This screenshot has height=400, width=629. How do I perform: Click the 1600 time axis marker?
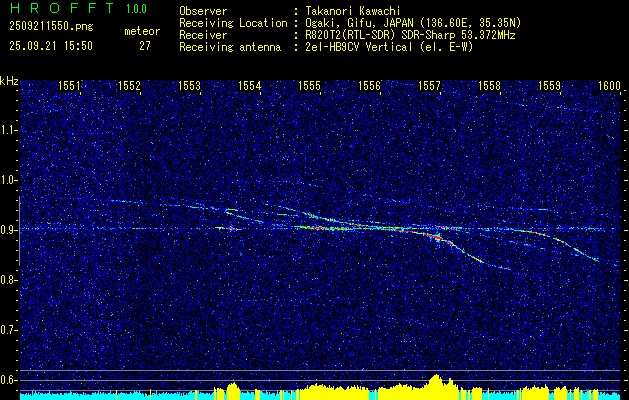tap(610, 85)
